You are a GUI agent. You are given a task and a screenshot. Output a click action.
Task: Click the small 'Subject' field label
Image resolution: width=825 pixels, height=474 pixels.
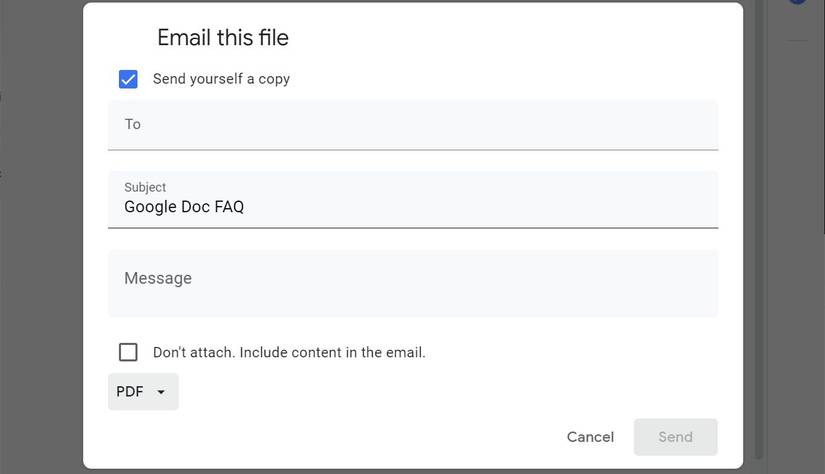tap(145, 187)
